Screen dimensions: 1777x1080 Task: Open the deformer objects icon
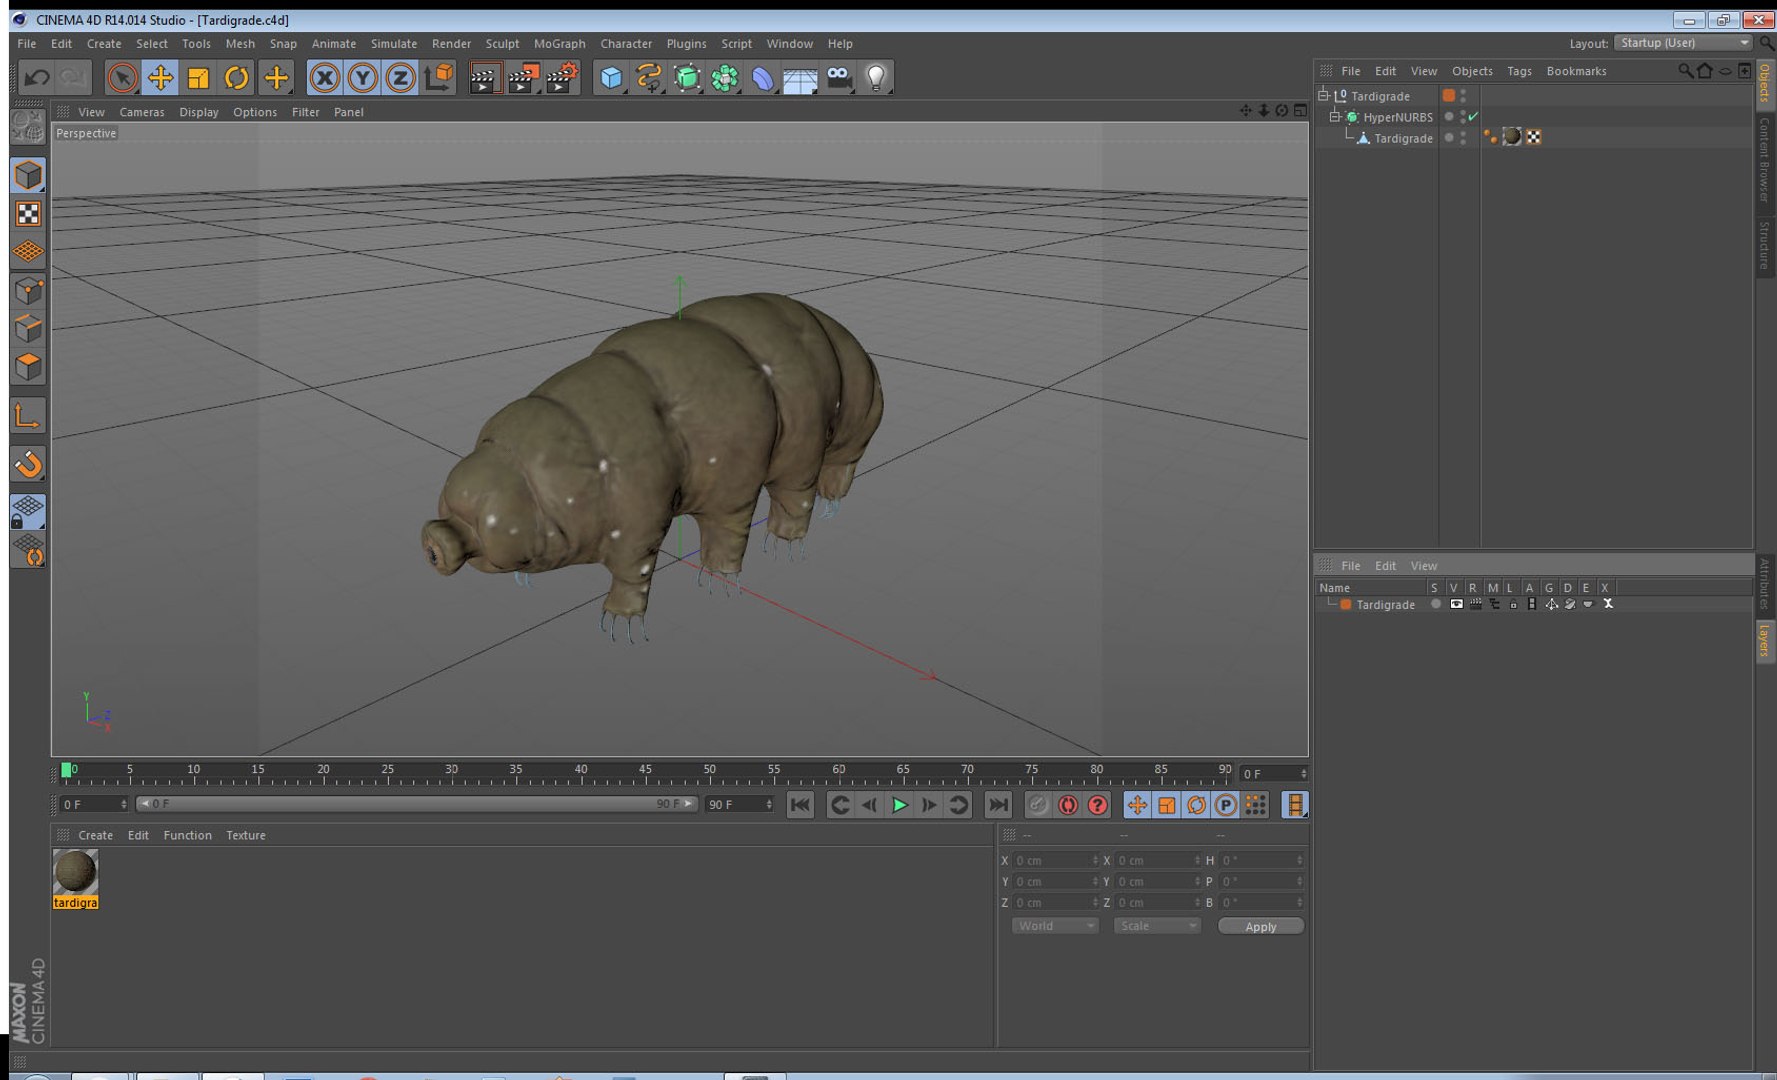pos(762,78)
